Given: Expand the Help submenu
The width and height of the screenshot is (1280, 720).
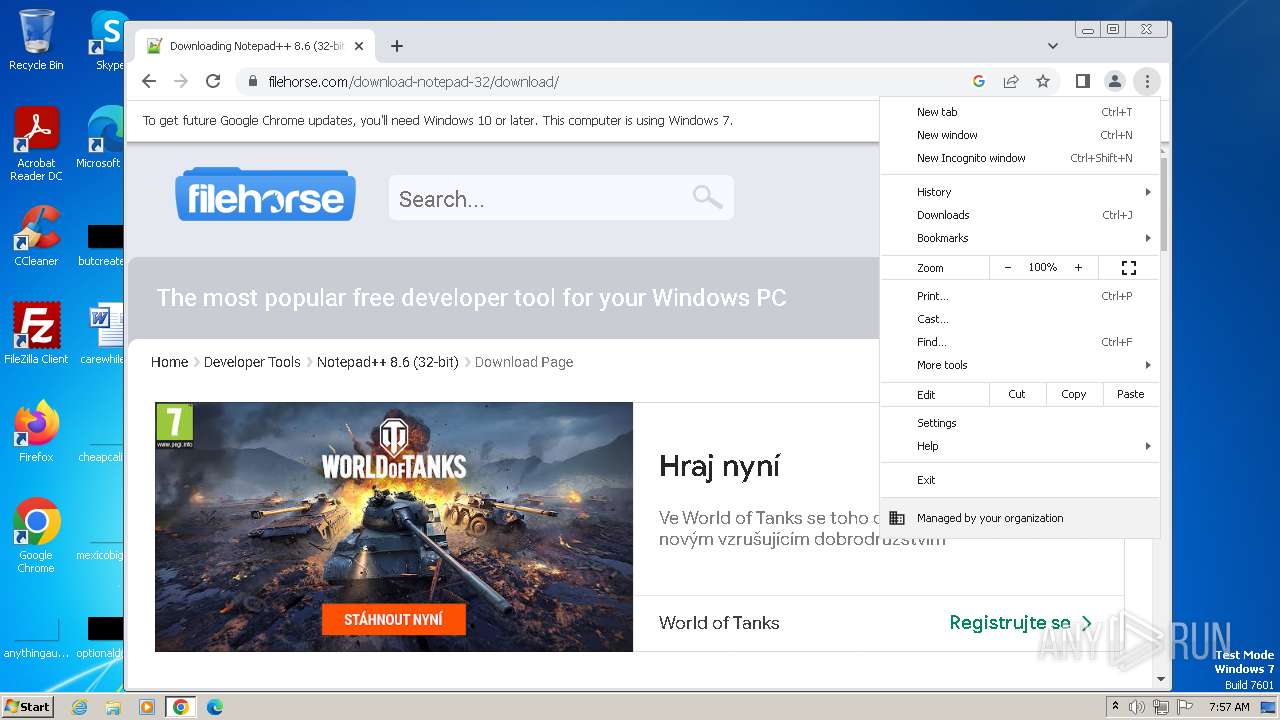Looking at the screenshot, I should pyautogui.click(x=1020, y=446).
